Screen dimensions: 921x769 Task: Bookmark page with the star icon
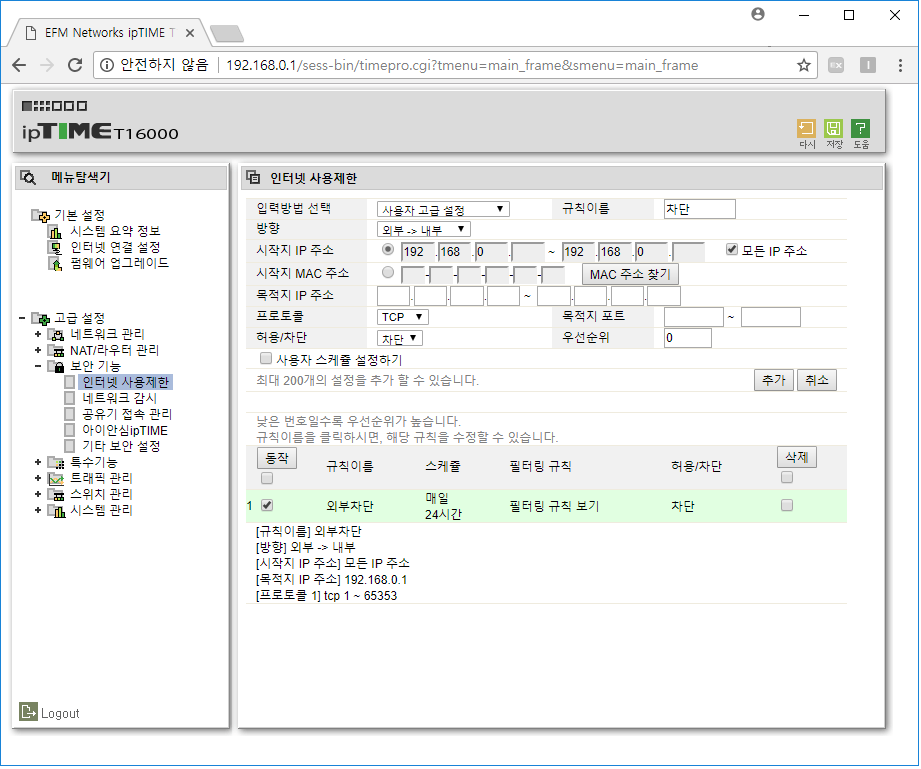(x=806, y=65)
